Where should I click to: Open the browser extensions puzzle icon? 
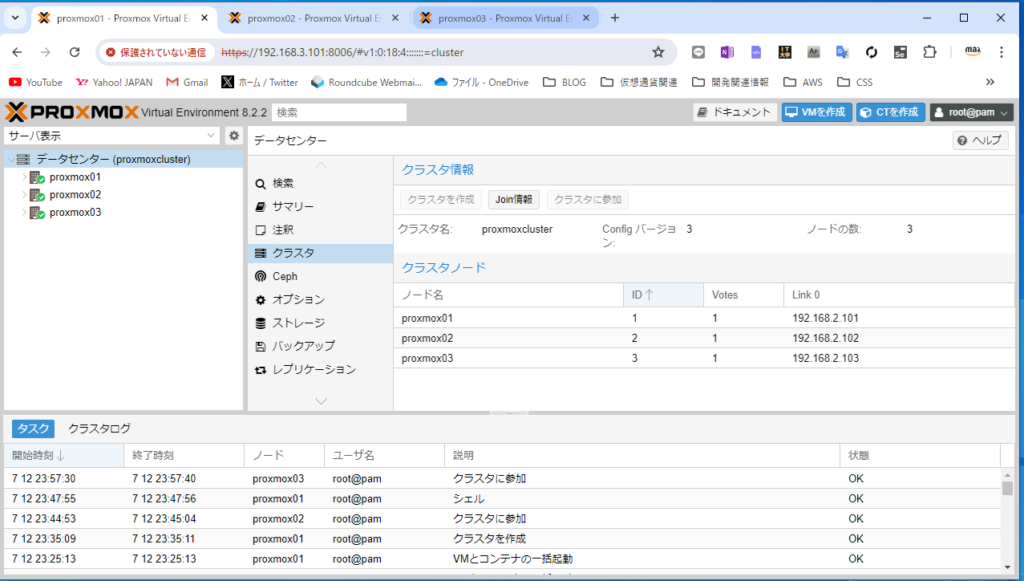929,52
